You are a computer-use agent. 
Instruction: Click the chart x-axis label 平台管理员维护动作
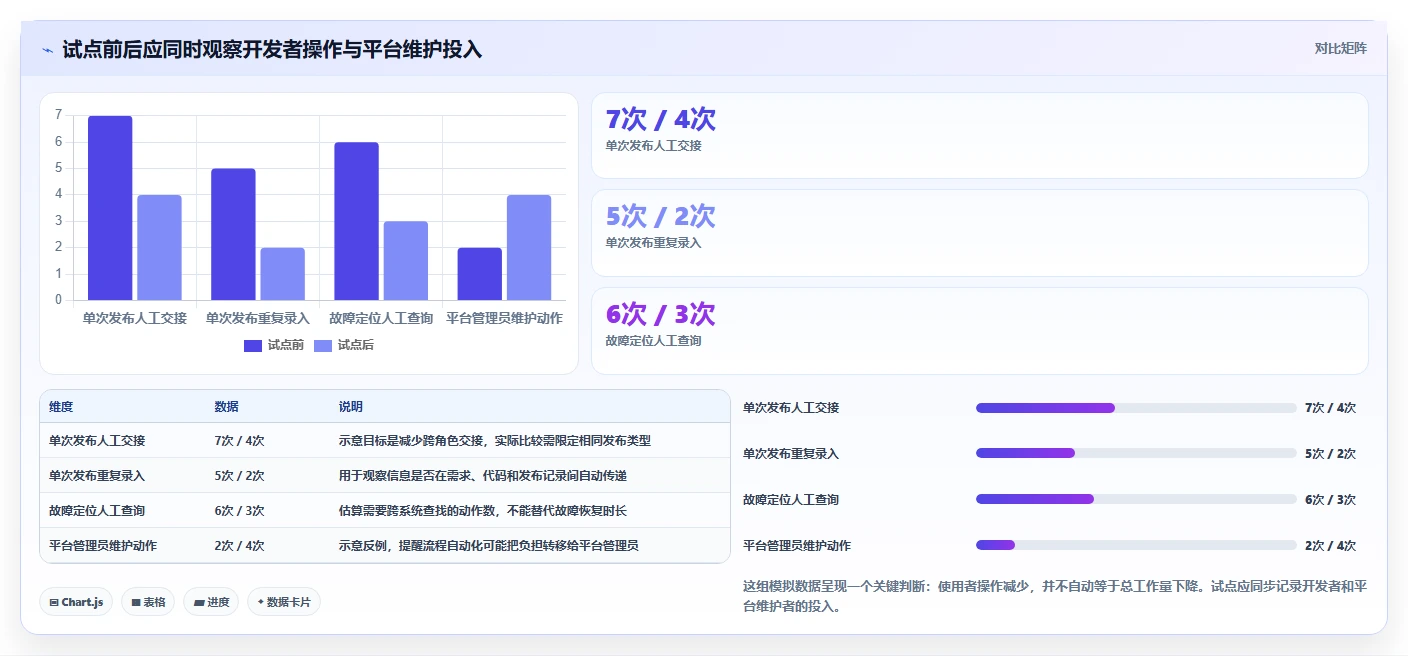point(504,318)
